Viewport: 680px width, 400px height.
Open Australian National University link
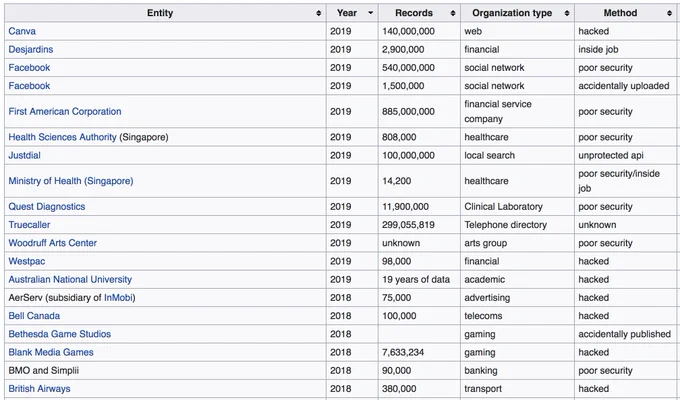coord(70,279)
